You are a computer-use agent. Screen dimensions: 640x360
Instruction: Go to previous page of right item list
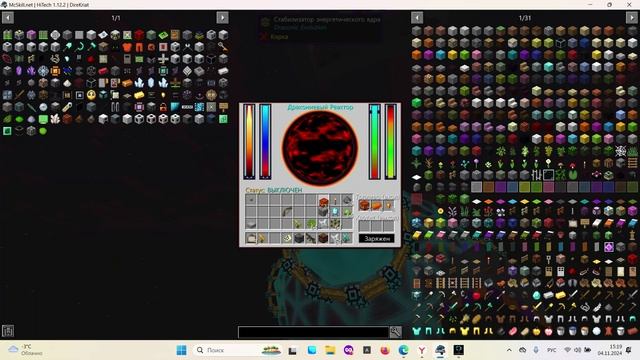(417, 18)
